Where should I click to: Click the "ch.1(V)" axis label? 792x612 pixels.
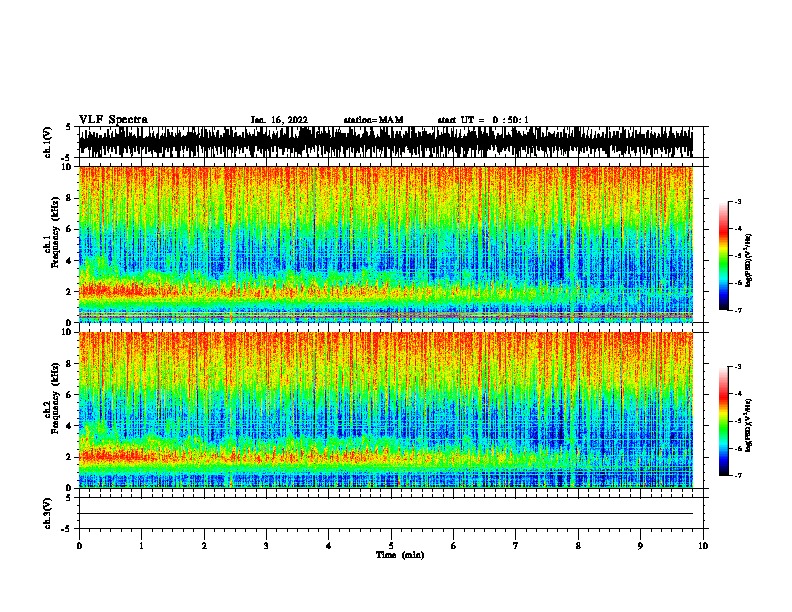click(48, 142)
